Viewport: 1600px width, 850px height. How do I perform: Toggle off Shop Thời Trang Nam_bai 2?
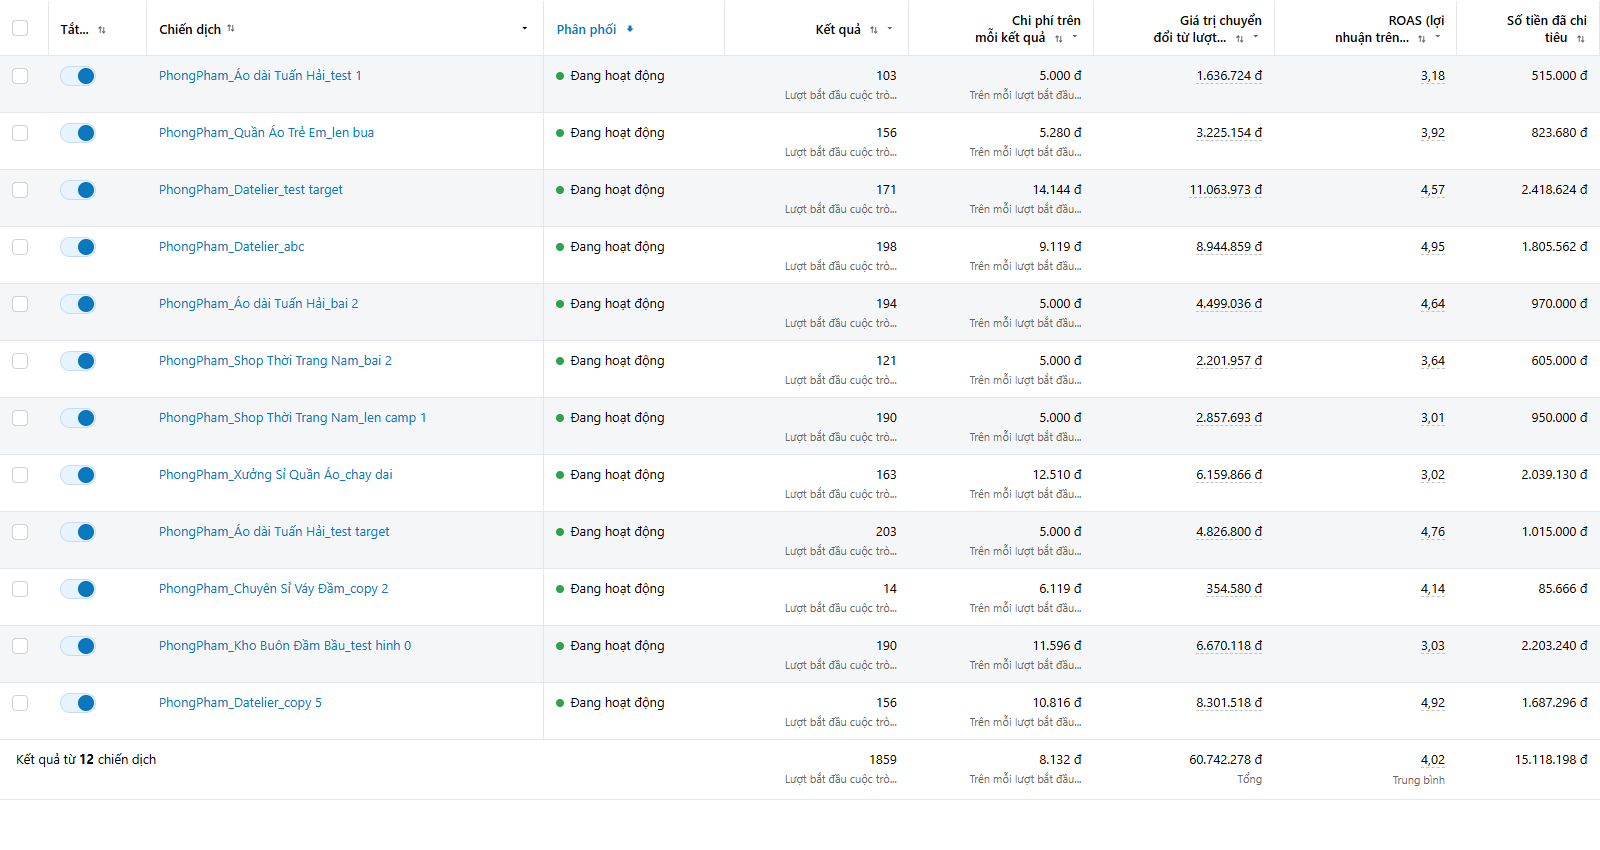pos(78,361)
